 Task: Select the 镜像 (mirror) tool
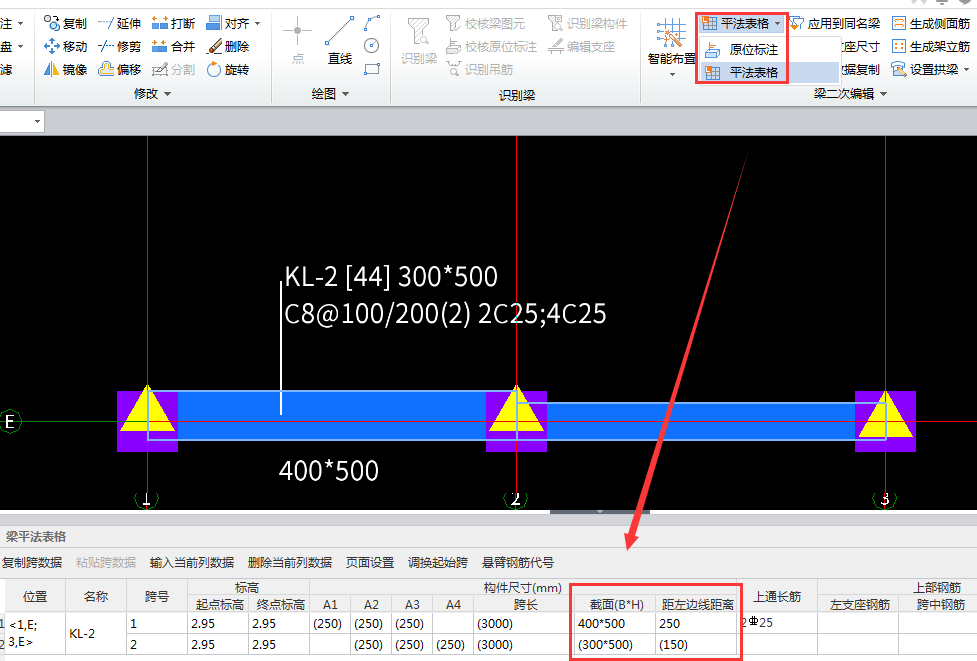click(x=65, y=70)
